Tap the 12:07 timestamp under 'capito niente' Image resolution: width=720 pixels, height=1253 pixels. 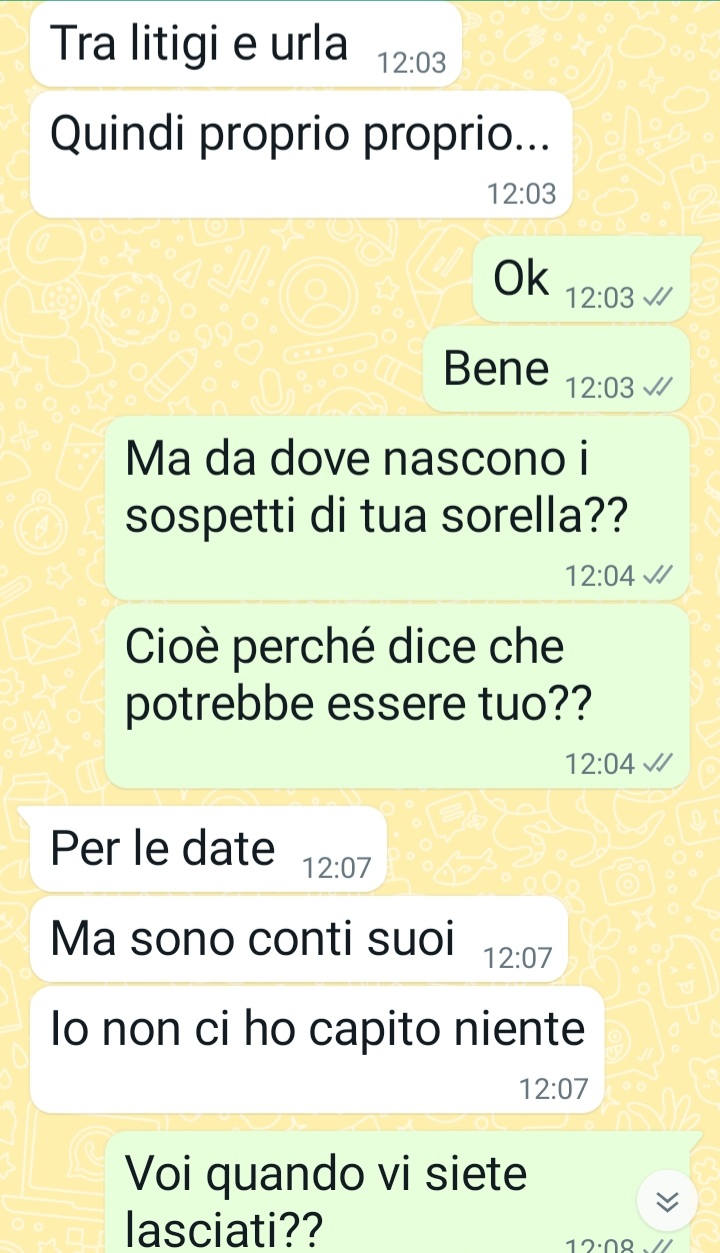[x=554, y=1088]
